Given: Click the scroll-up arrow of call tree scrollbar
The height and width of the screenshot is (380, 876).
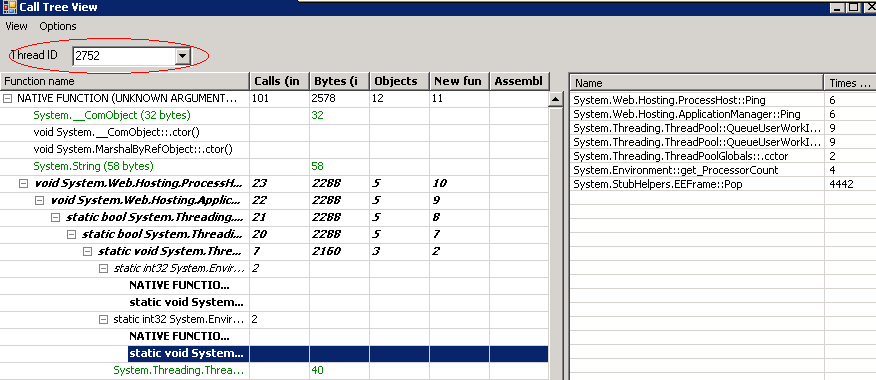Looking at the screenshot, I should pyautogui.click(x=555, y=99).
